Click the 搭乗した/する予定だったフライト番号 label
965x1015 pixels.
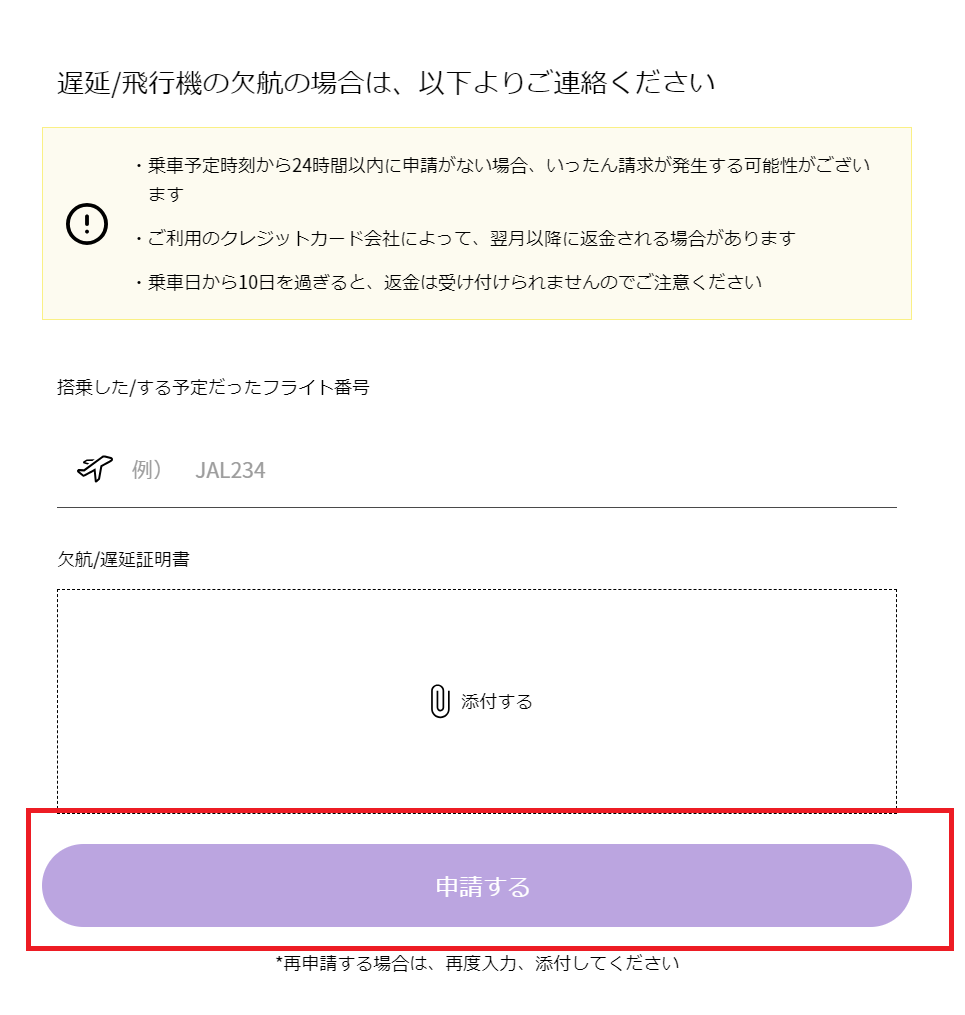(214, 388)
